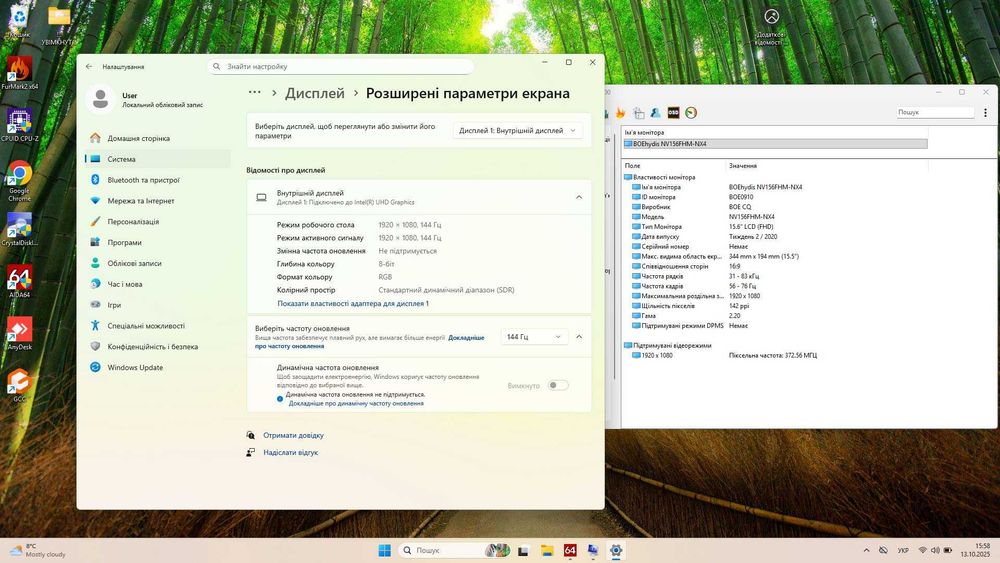
Task: Open Windows Update in sidebar
Action: click(x=157, y=367)
